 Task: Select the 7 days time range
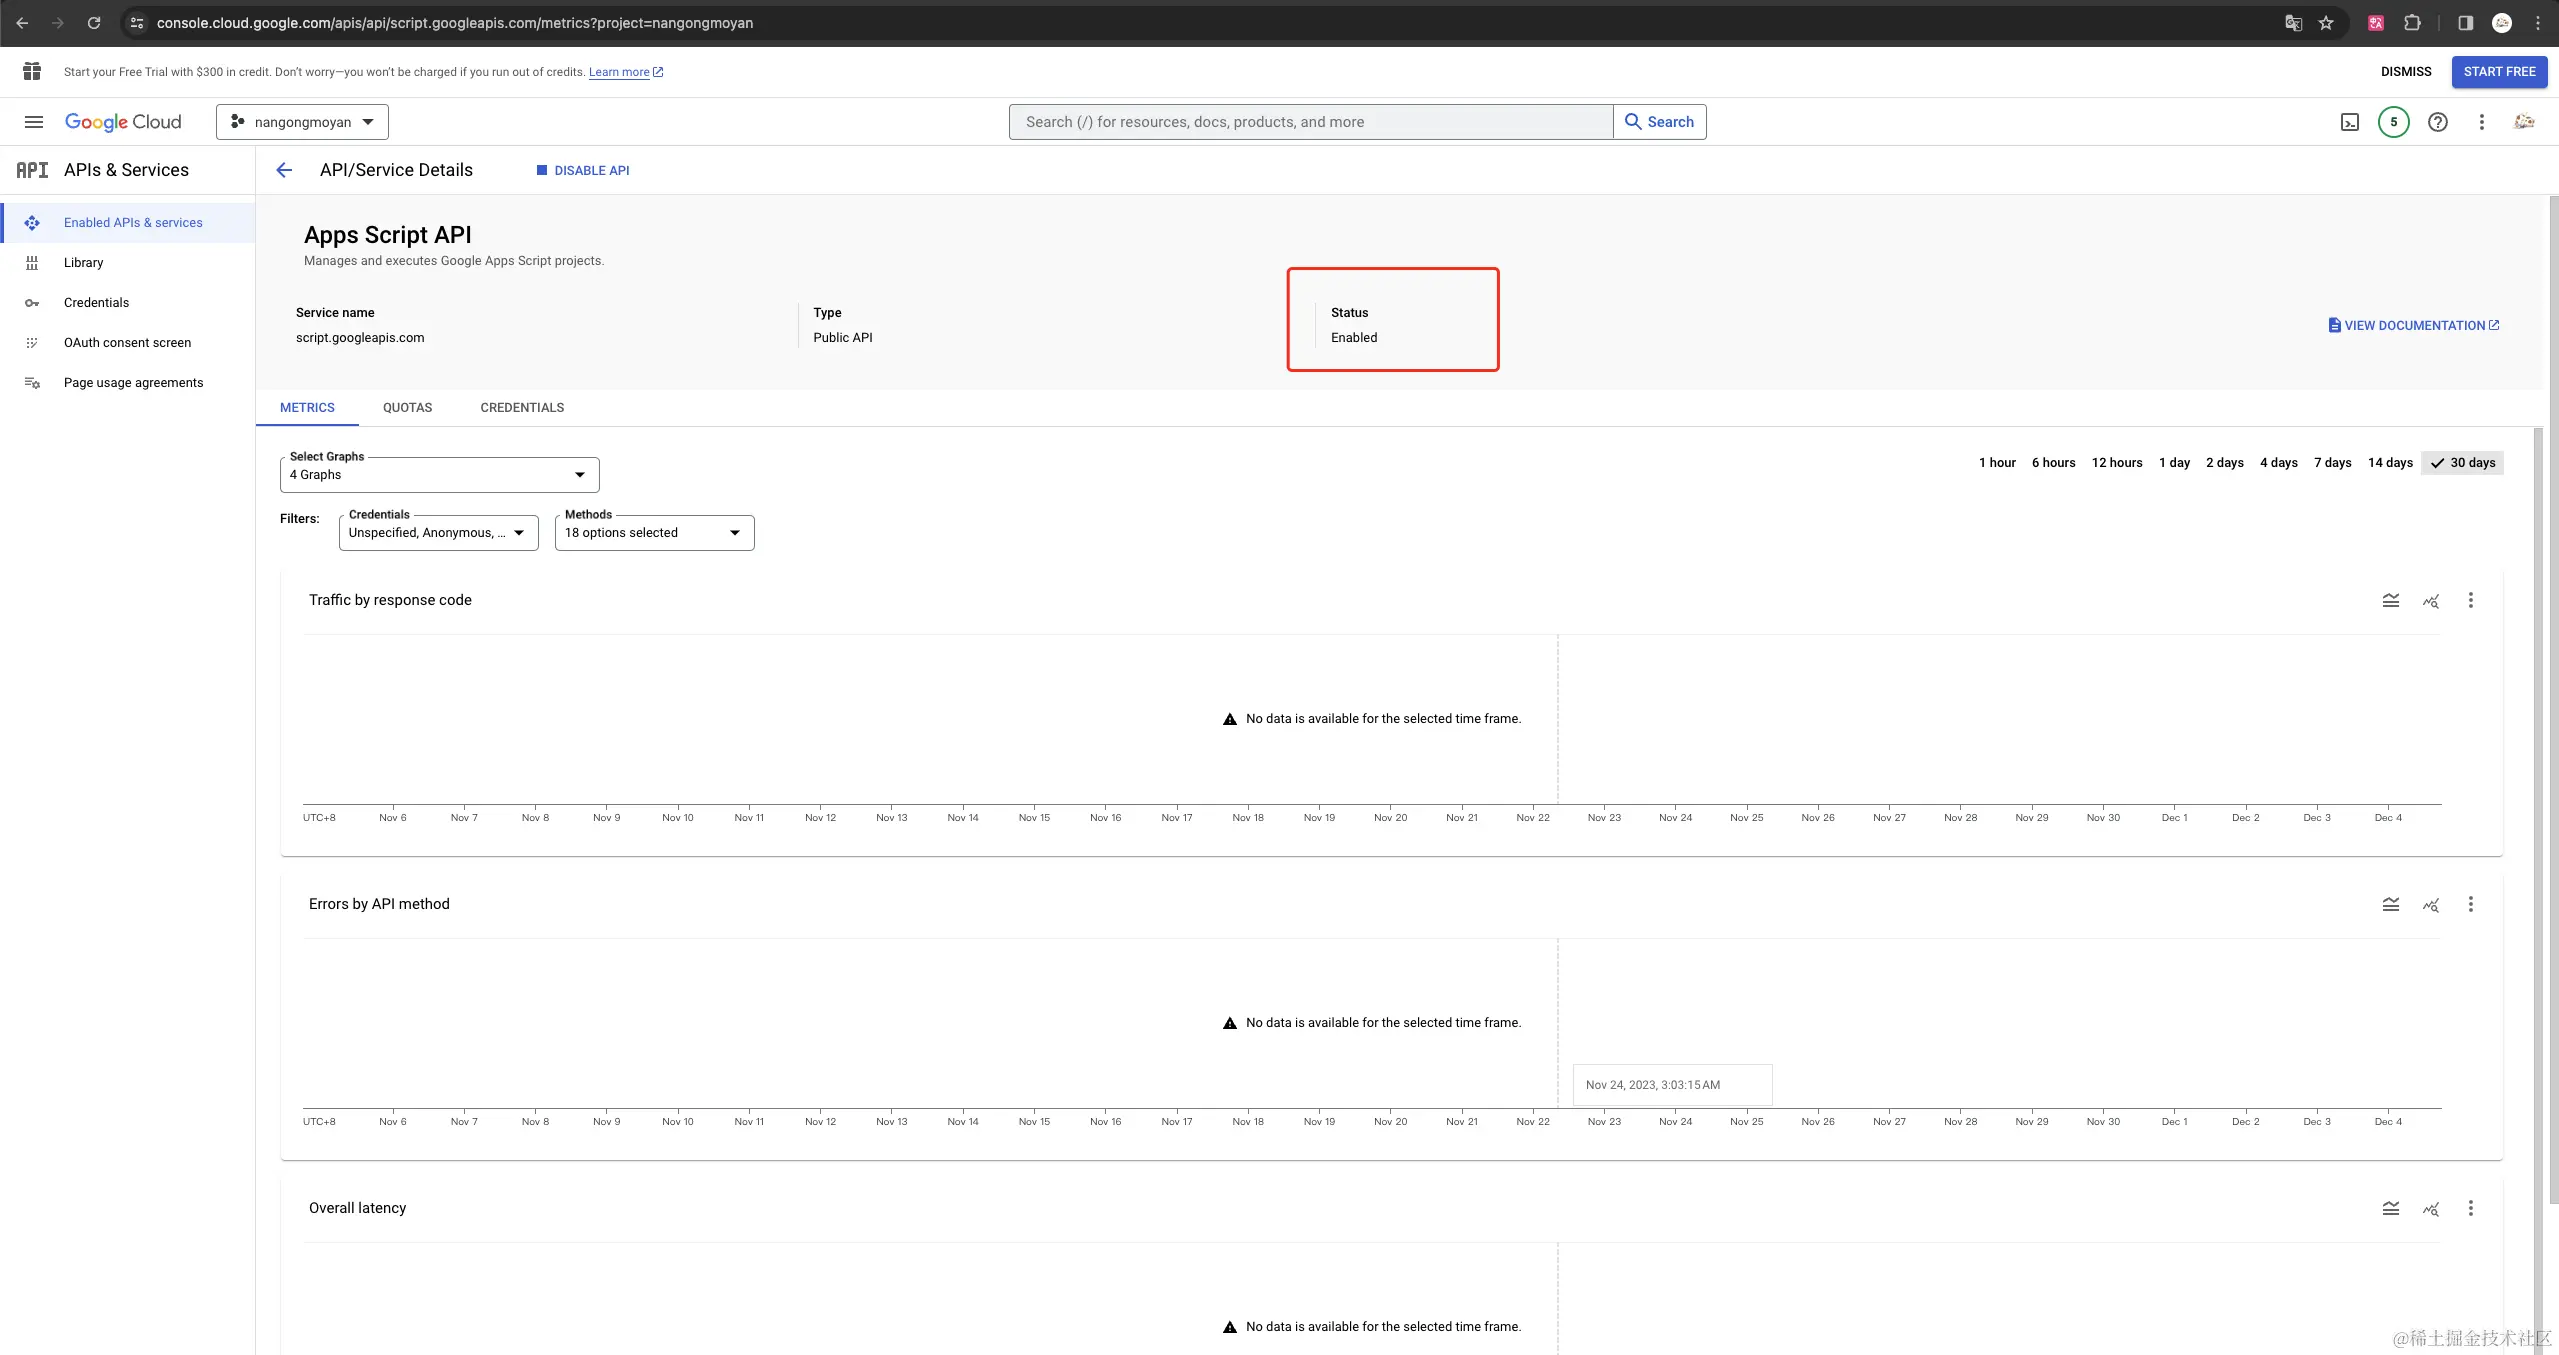(2332, 463)
